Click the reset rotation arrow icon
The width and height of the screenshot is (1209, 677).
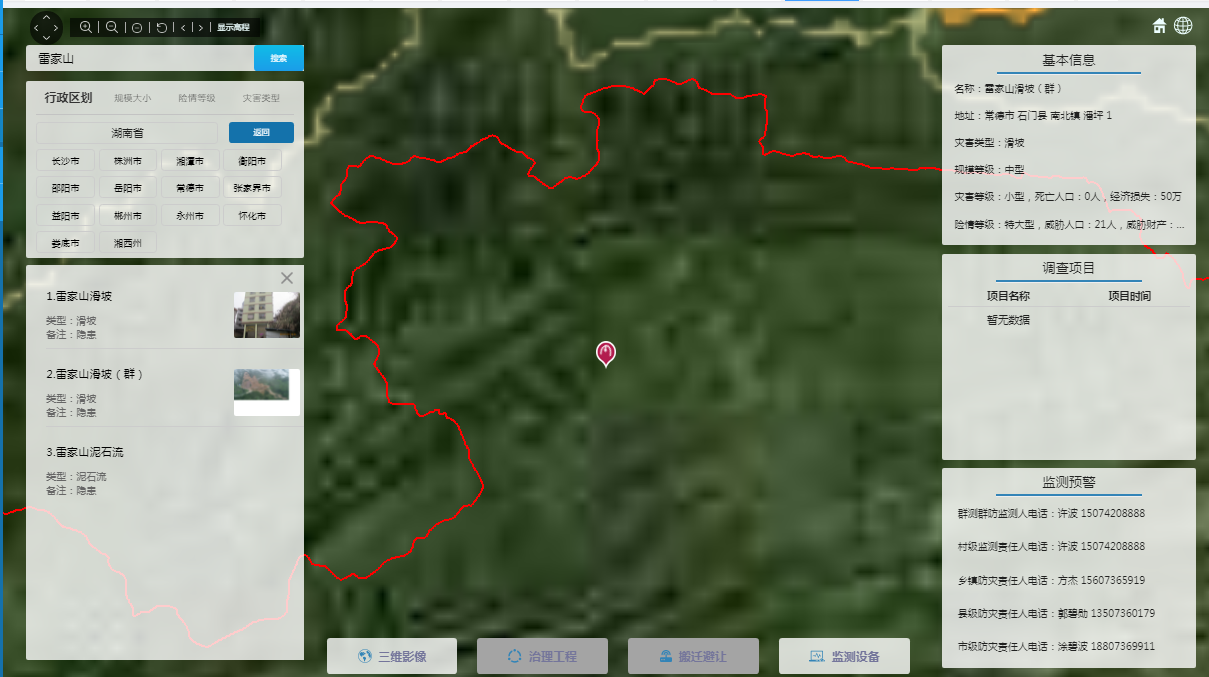click(162, 28)
